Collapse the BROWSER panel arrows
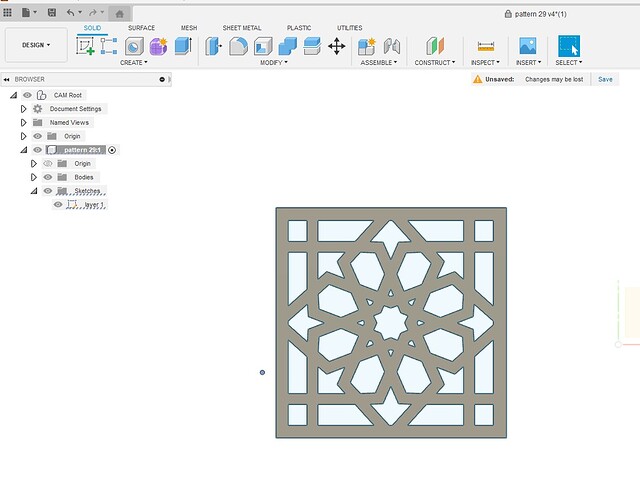The height and width of the screenshot is (500, 640). (x=7, y=79)
